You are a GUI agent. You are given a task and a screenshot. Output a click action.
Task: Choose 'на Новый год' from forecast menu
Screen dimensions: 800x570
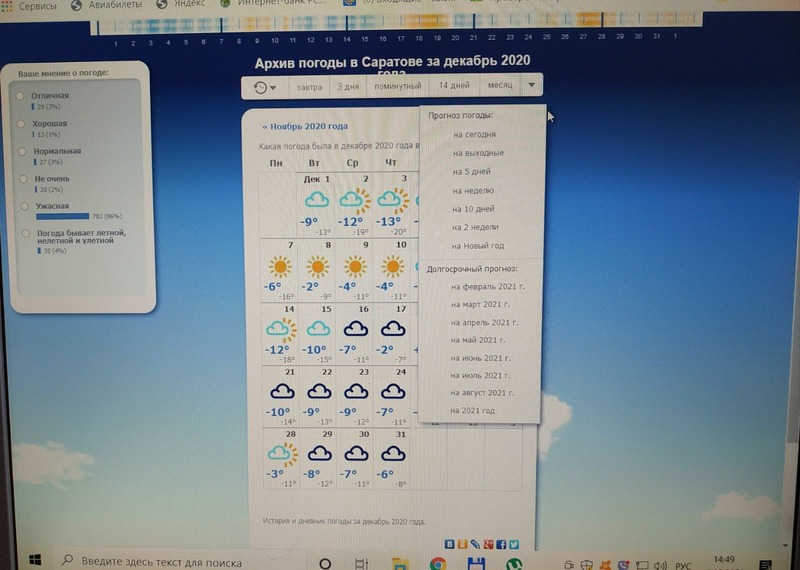478,245
